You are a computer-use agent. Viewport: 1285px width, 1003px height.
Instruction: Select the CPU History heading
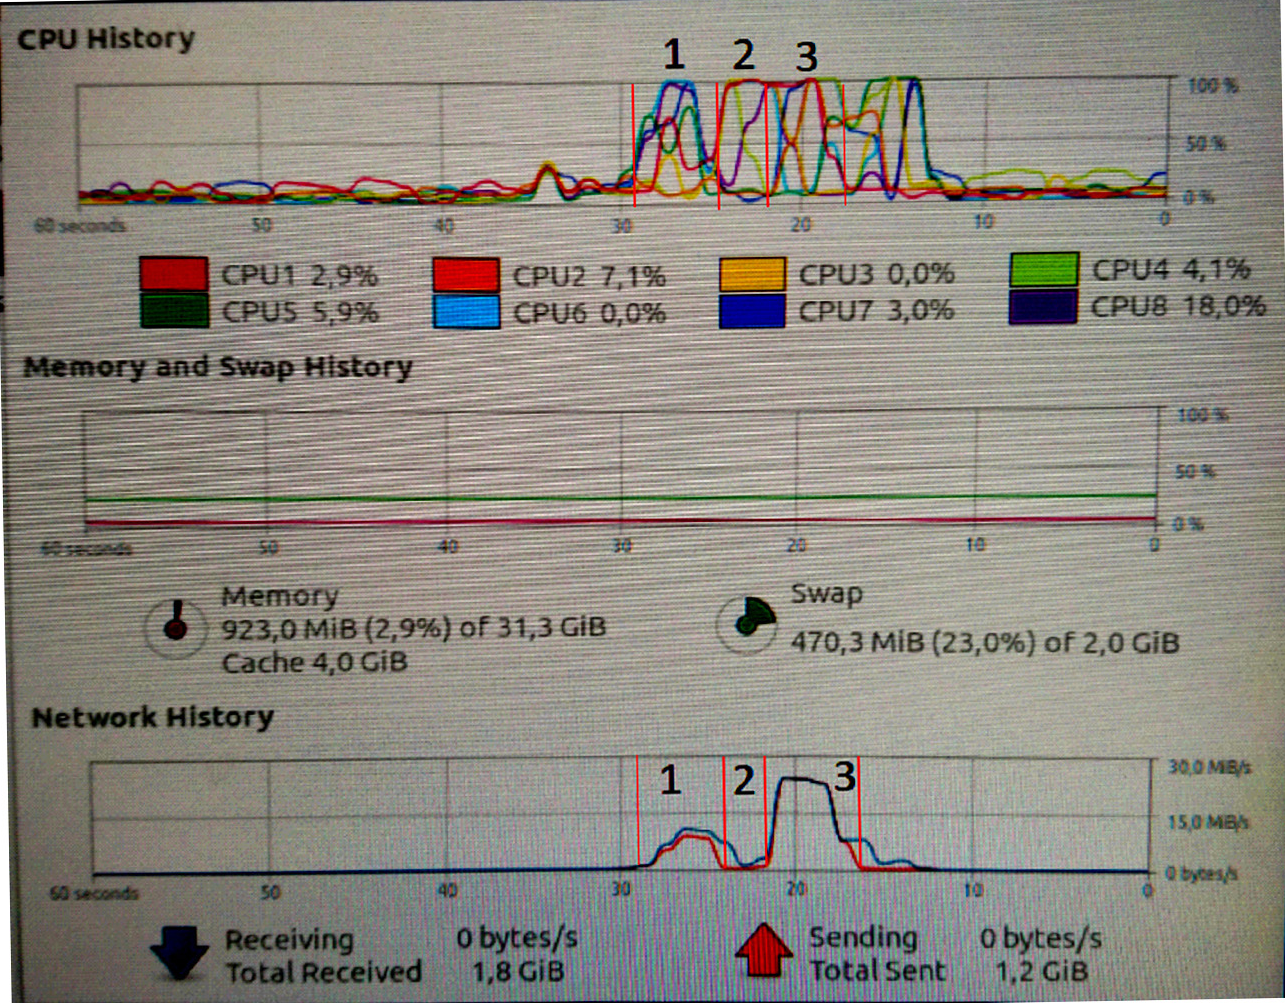(x=106, y=39)
